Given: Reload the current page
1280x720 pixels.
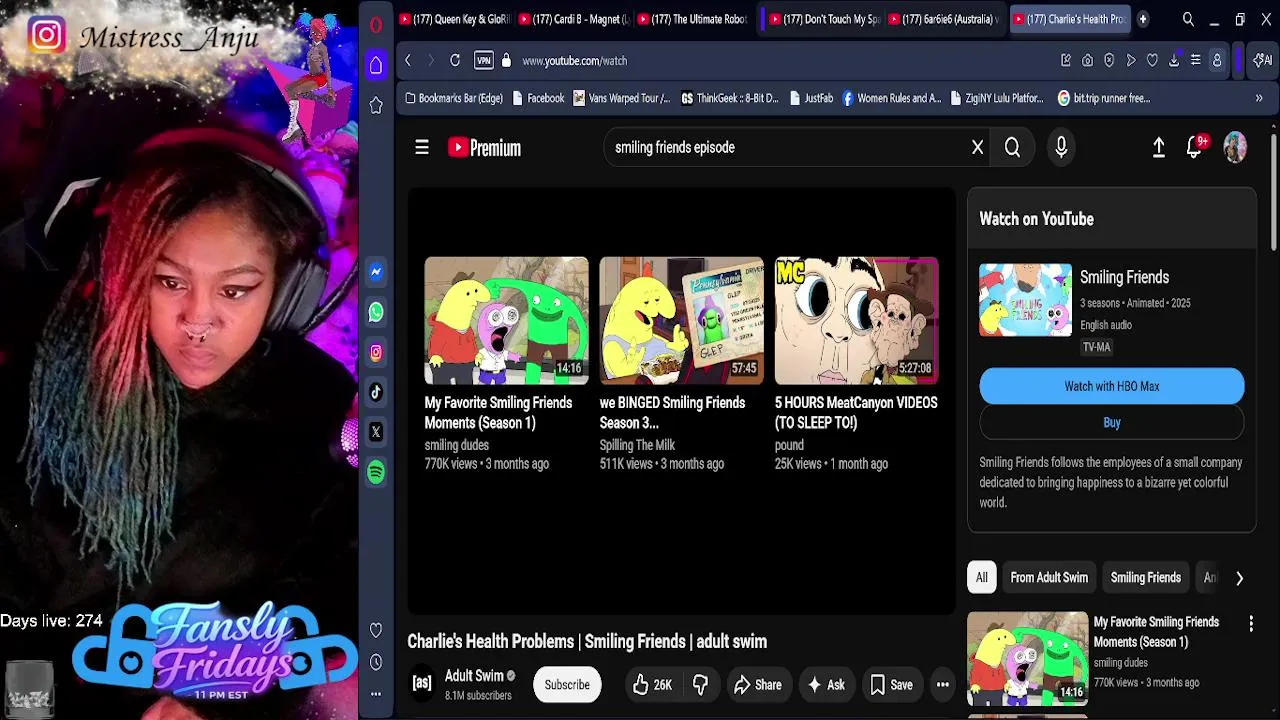Looking at the screenshot, I should pos(455,61).
